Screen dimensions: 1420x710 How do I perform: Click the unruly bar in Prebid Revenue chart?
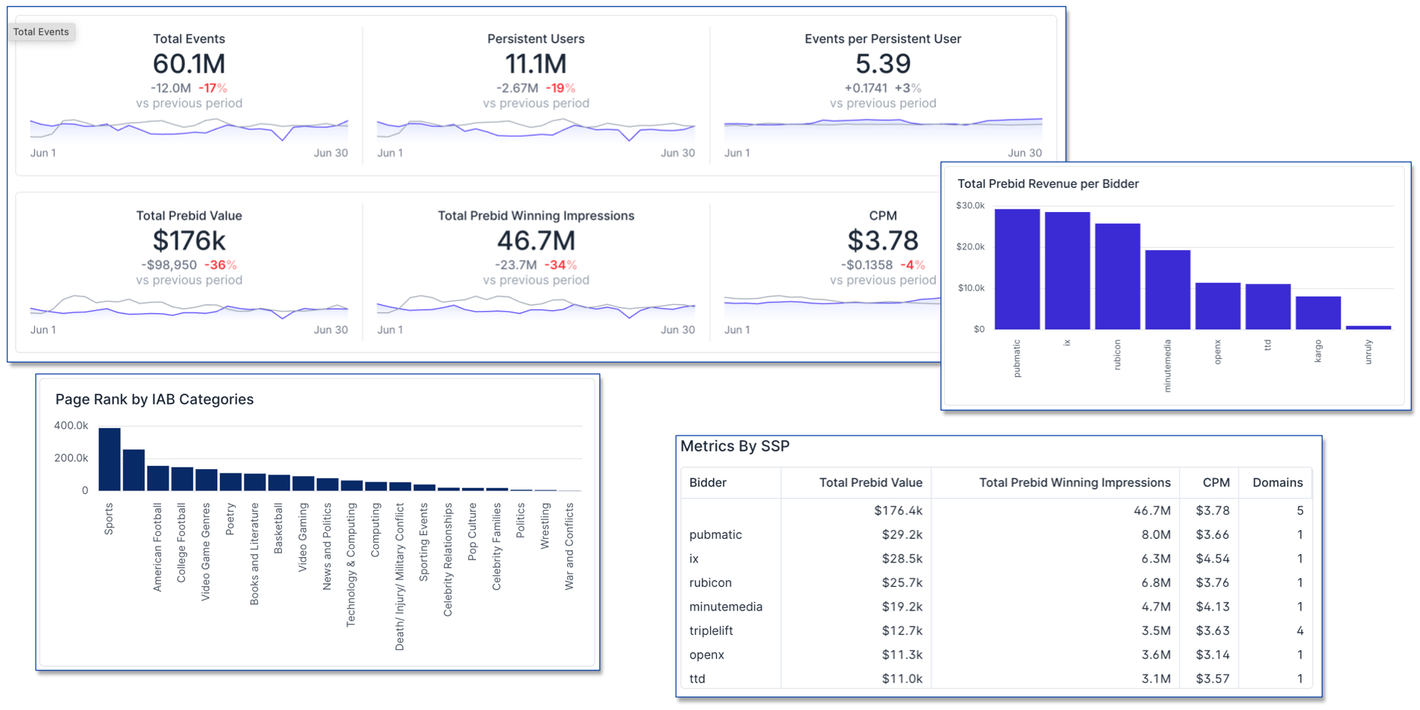(x=1368, y=327)
